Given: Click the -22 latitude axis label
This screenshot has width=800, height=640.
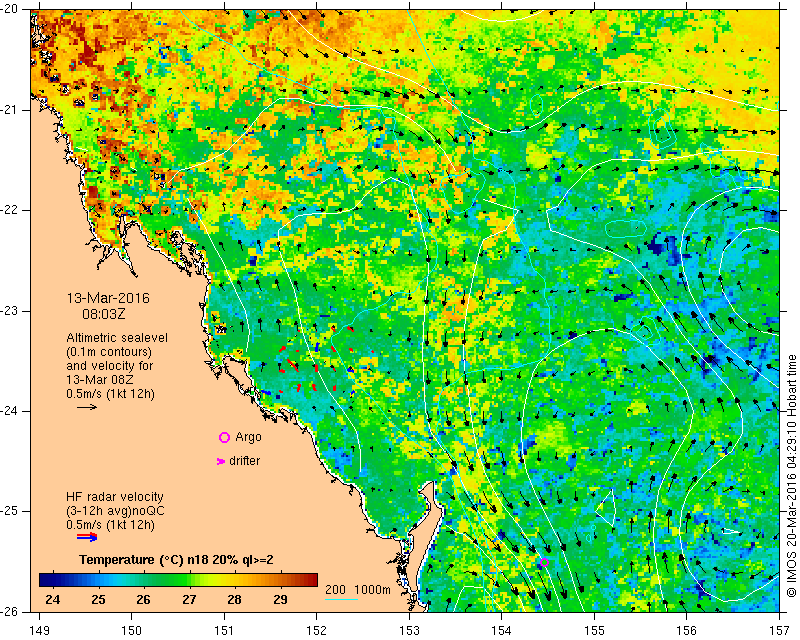Looking at the screenshot, I should tap(11, 210).
